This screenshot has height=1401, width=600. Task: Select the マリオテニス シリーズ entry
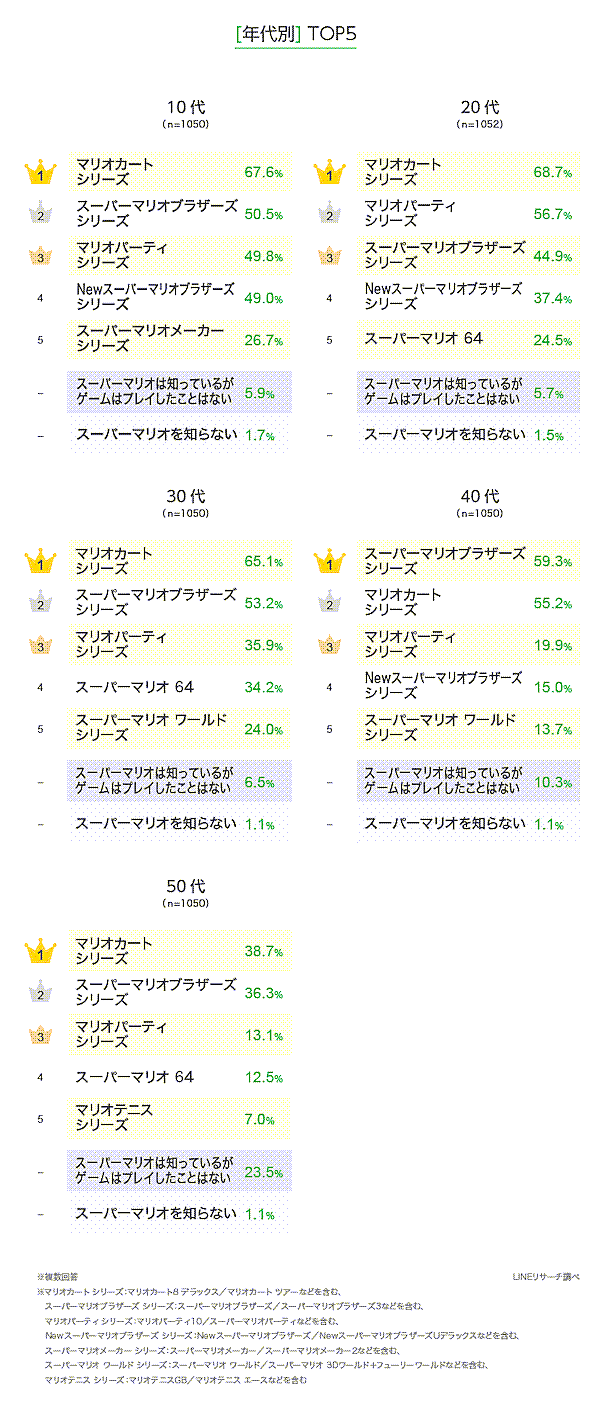pyautogui.click(x=114, y=1117)
